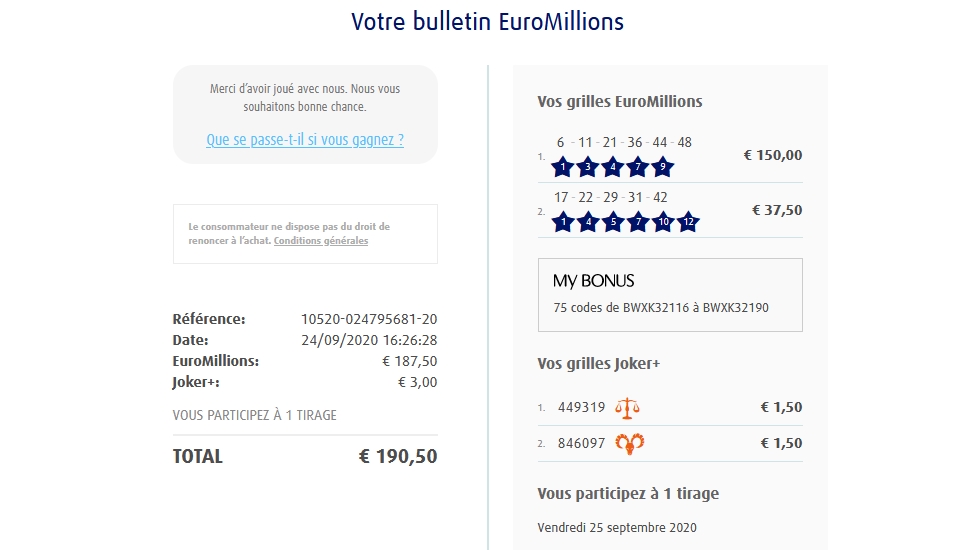Screen dimensions: 977x550
Task: Click the € 150,00 grid price
Action: click(773, 155)
